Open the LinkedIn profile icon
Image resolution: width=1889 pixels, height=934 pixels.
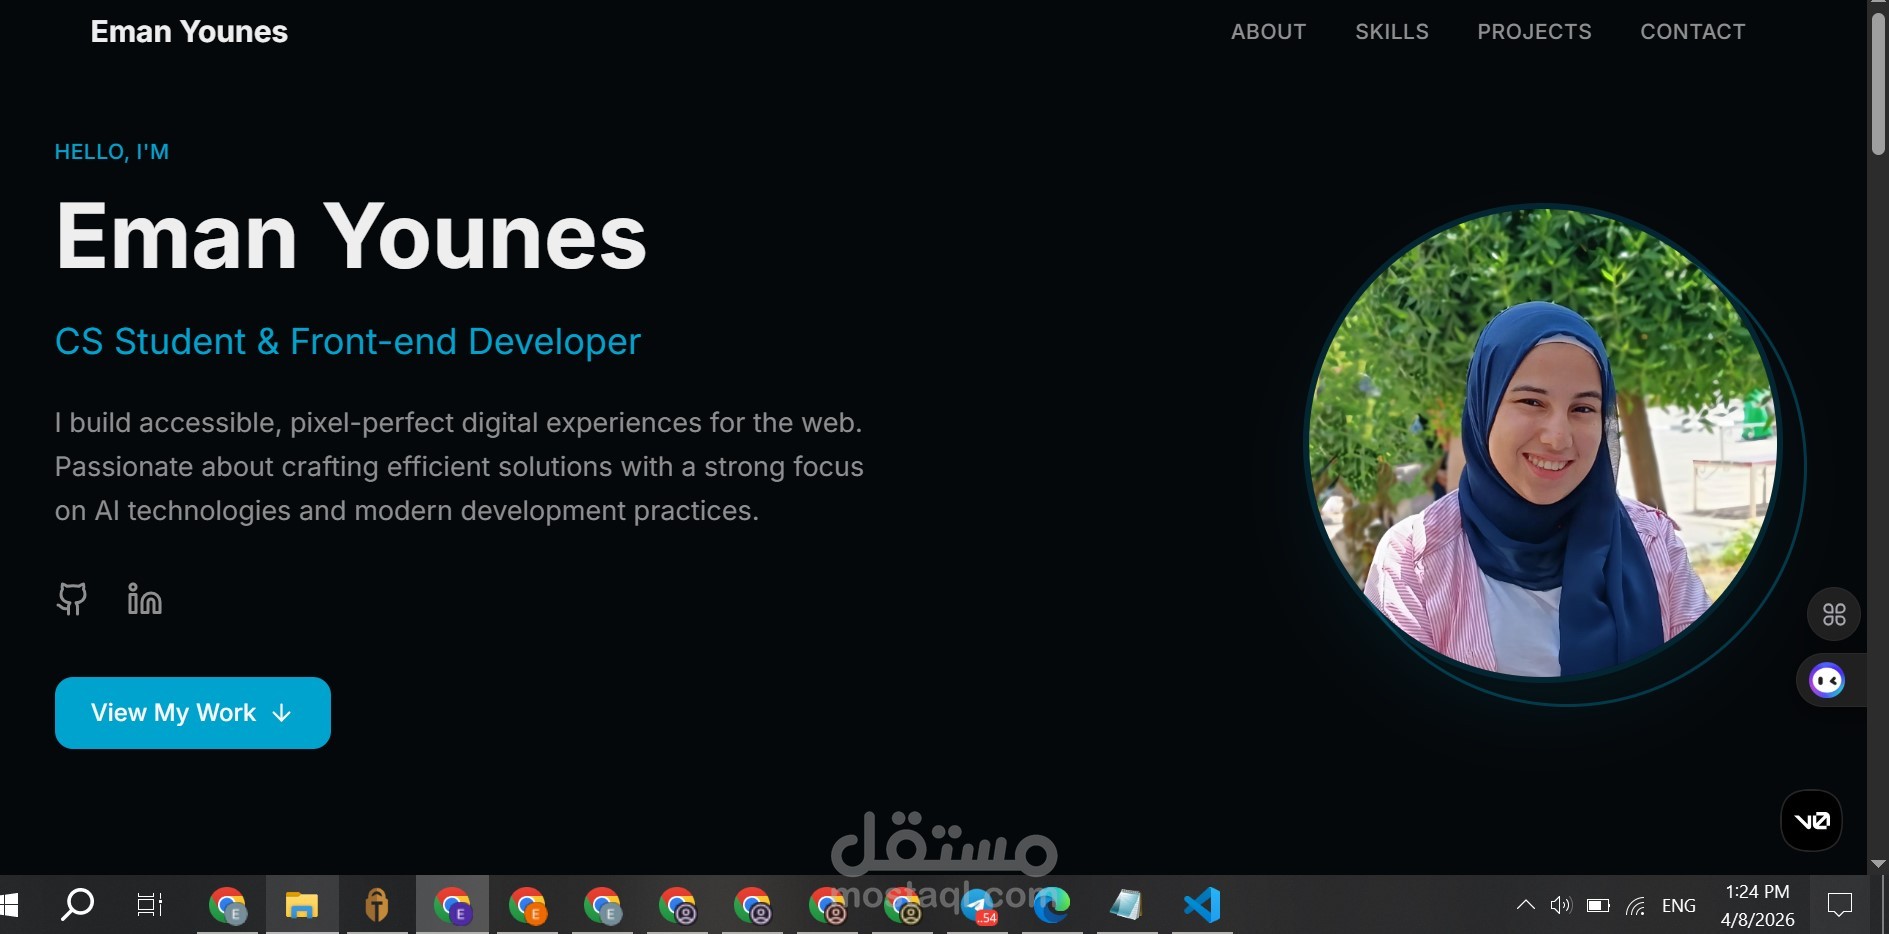point(143,600)
